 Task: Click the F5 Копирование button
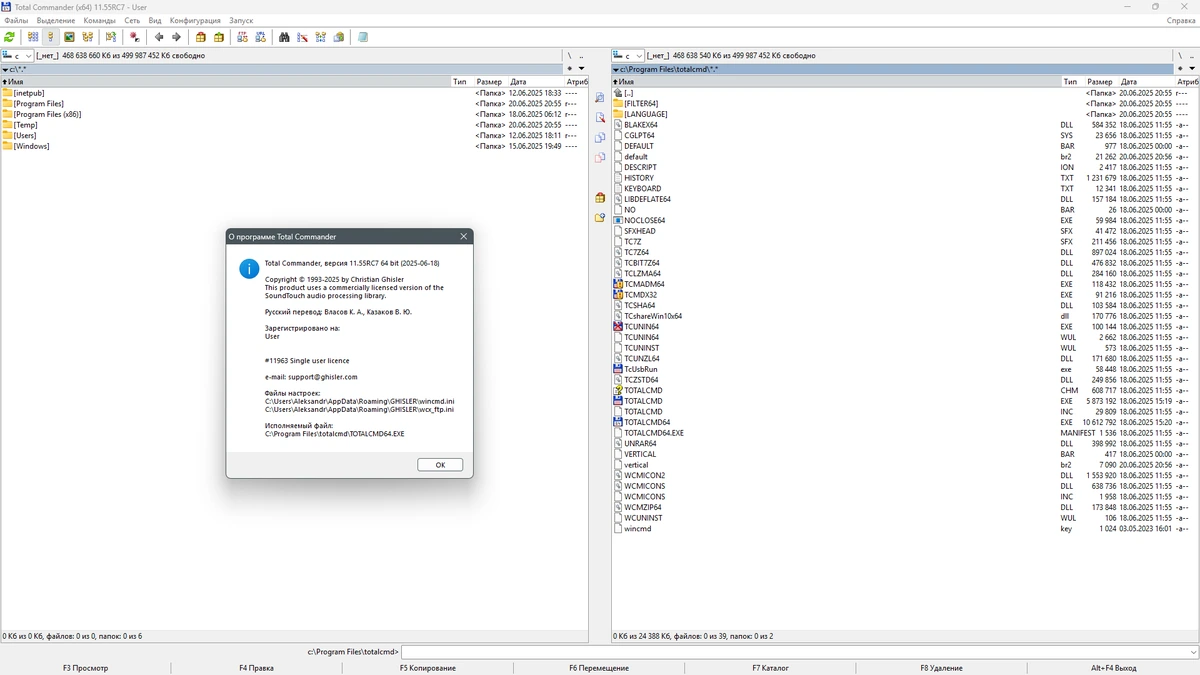(427, 668)
